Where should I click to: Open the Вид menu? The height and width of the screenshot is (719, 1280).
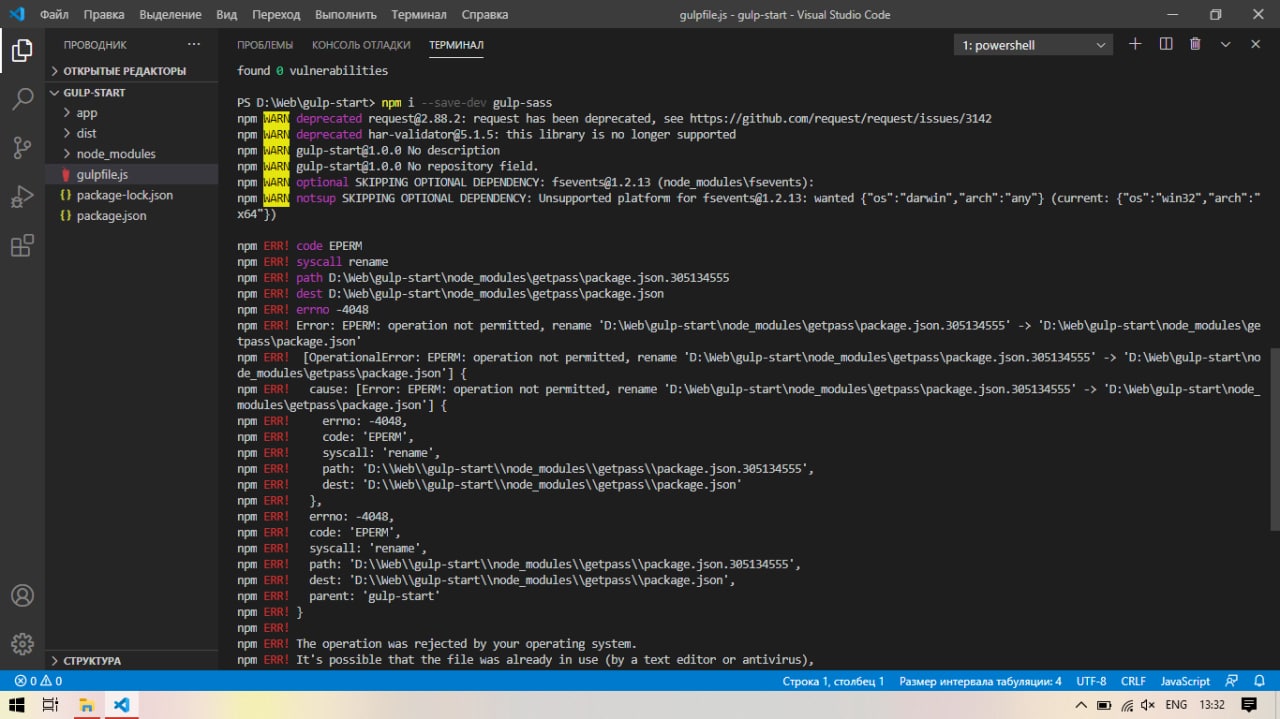click(x=227, y=15)
